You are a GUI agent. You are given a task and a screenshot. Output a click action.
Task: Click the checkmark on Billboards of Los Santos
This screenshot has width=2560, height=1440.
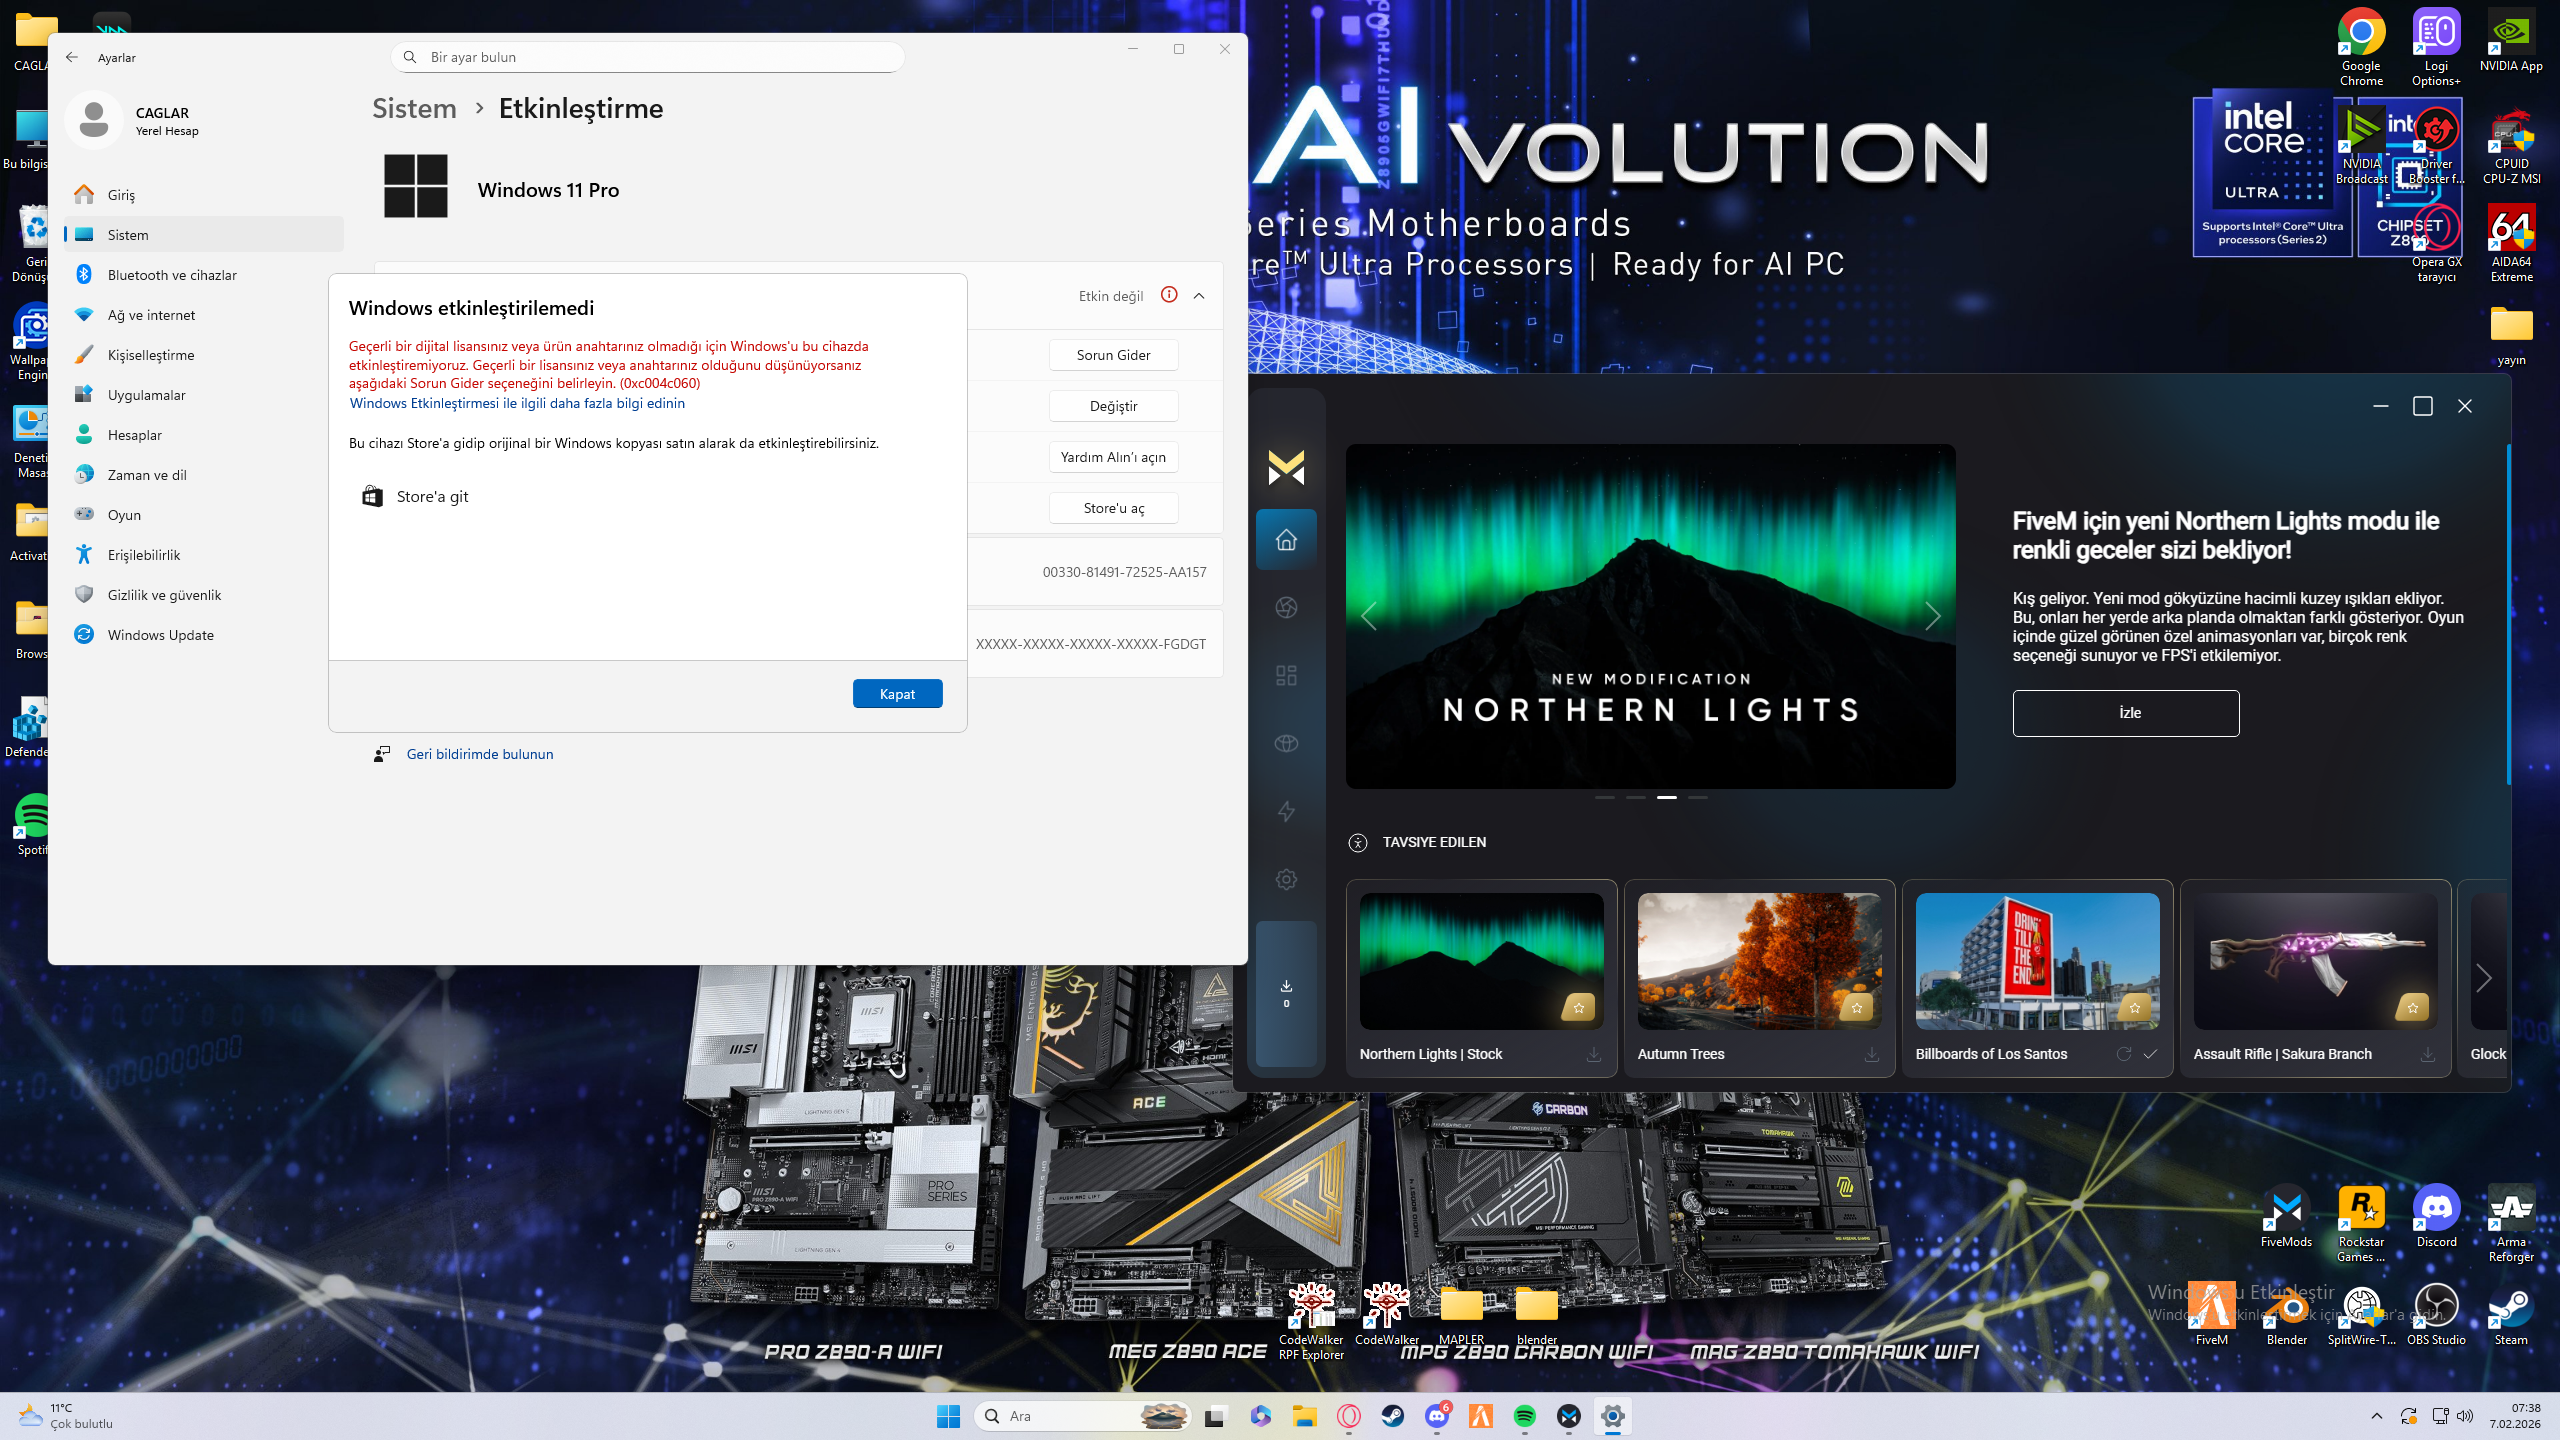pyautogui.click(x=2150, y=1054)
